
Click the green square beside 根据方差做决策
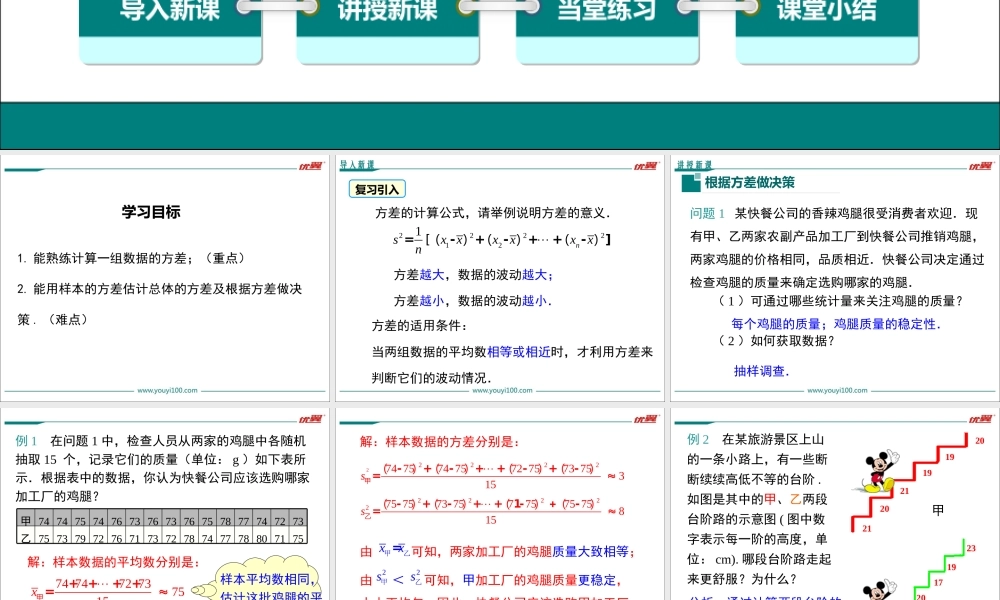tap(688, 183)
